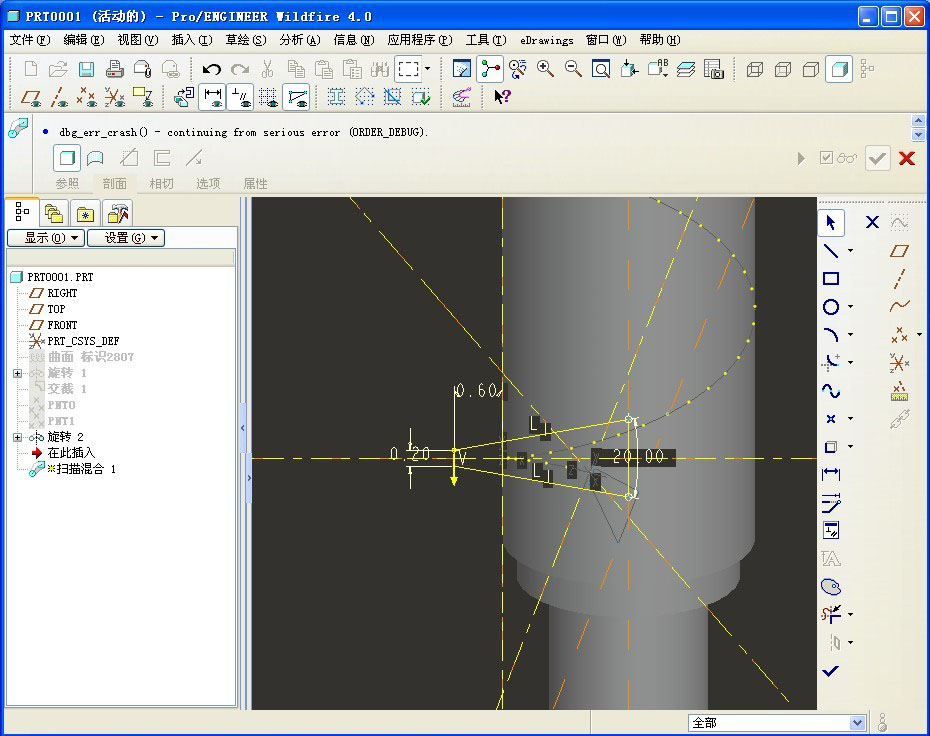Select the Modify dimensions tool
930x736 pixels.
coord(831,503)
